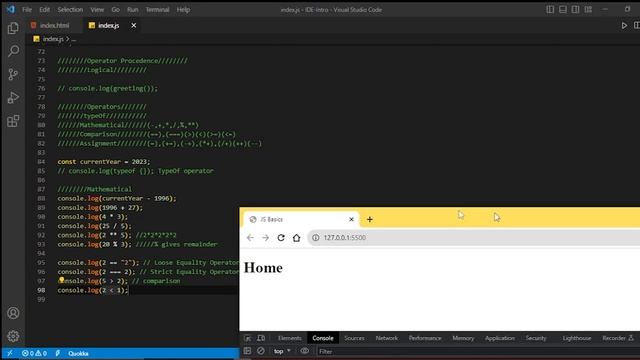Click the browser home icon
The image size is (640, 360).
pos(296,238)
